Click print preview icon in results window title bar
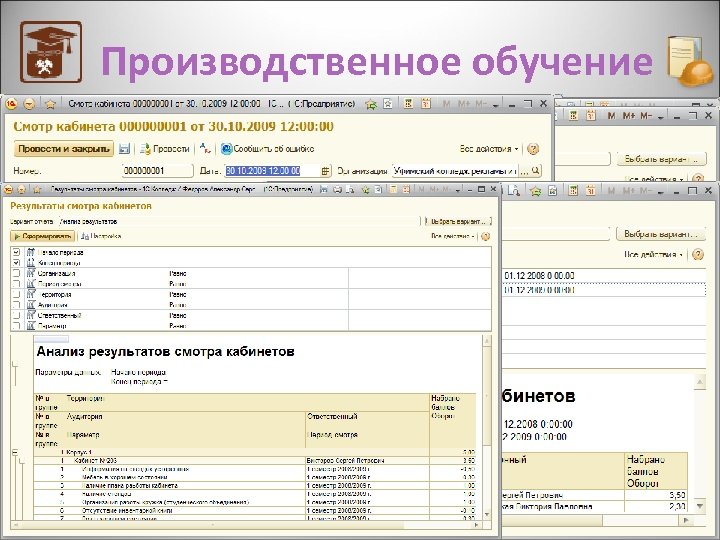720x540 pixels. 350,189
